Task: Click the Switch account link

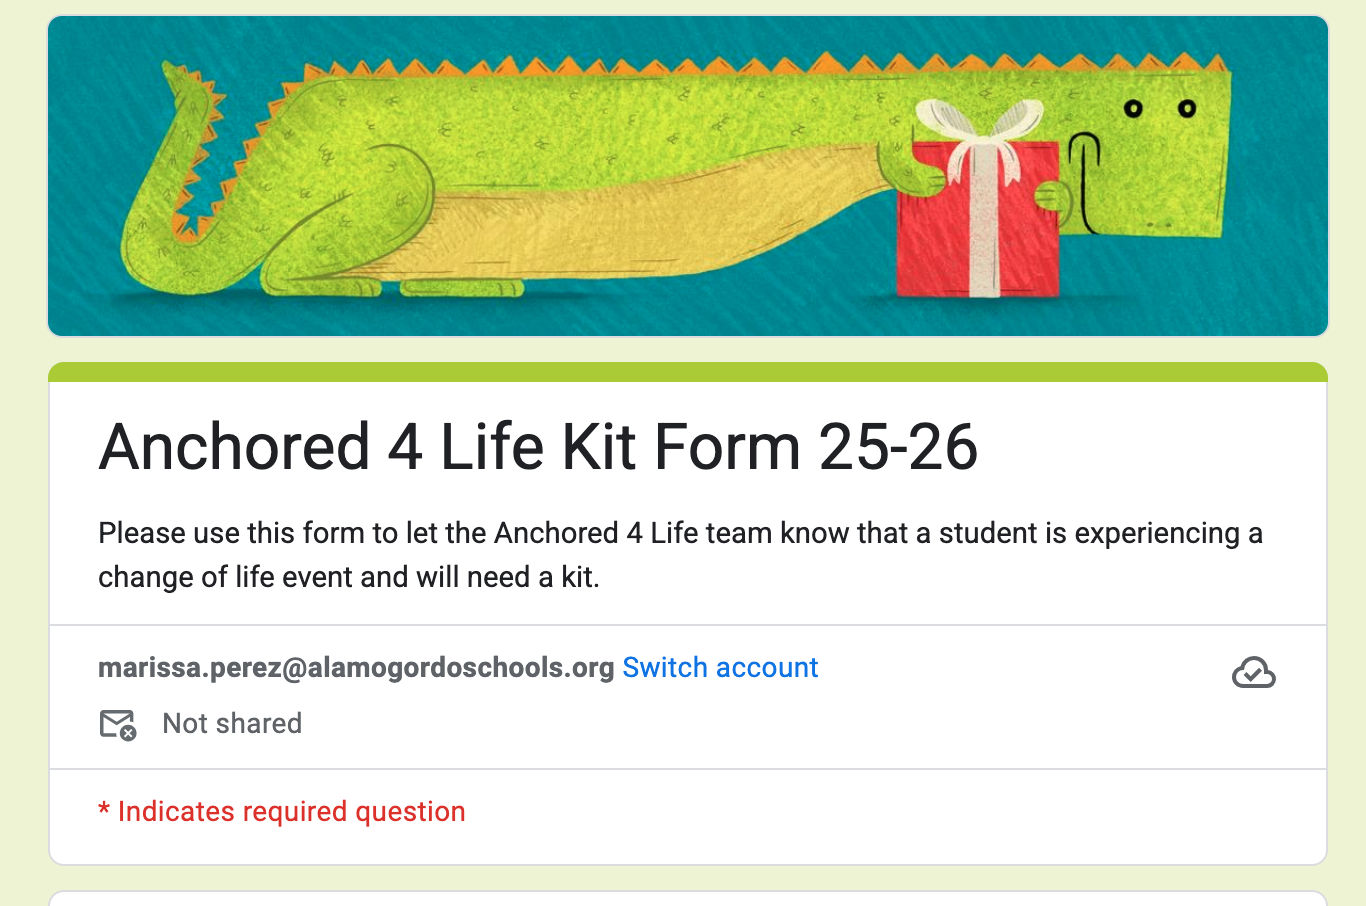Action: (x=720, y=668)
